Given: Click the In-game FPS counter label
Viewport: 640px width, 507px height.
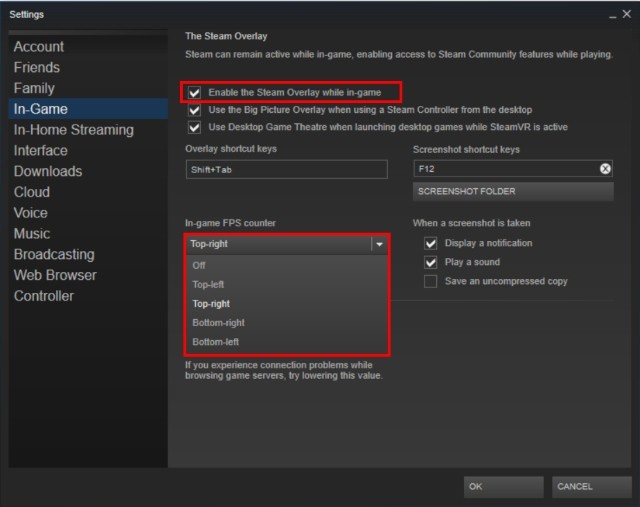Looking at the screenshot, I should 230,223.
